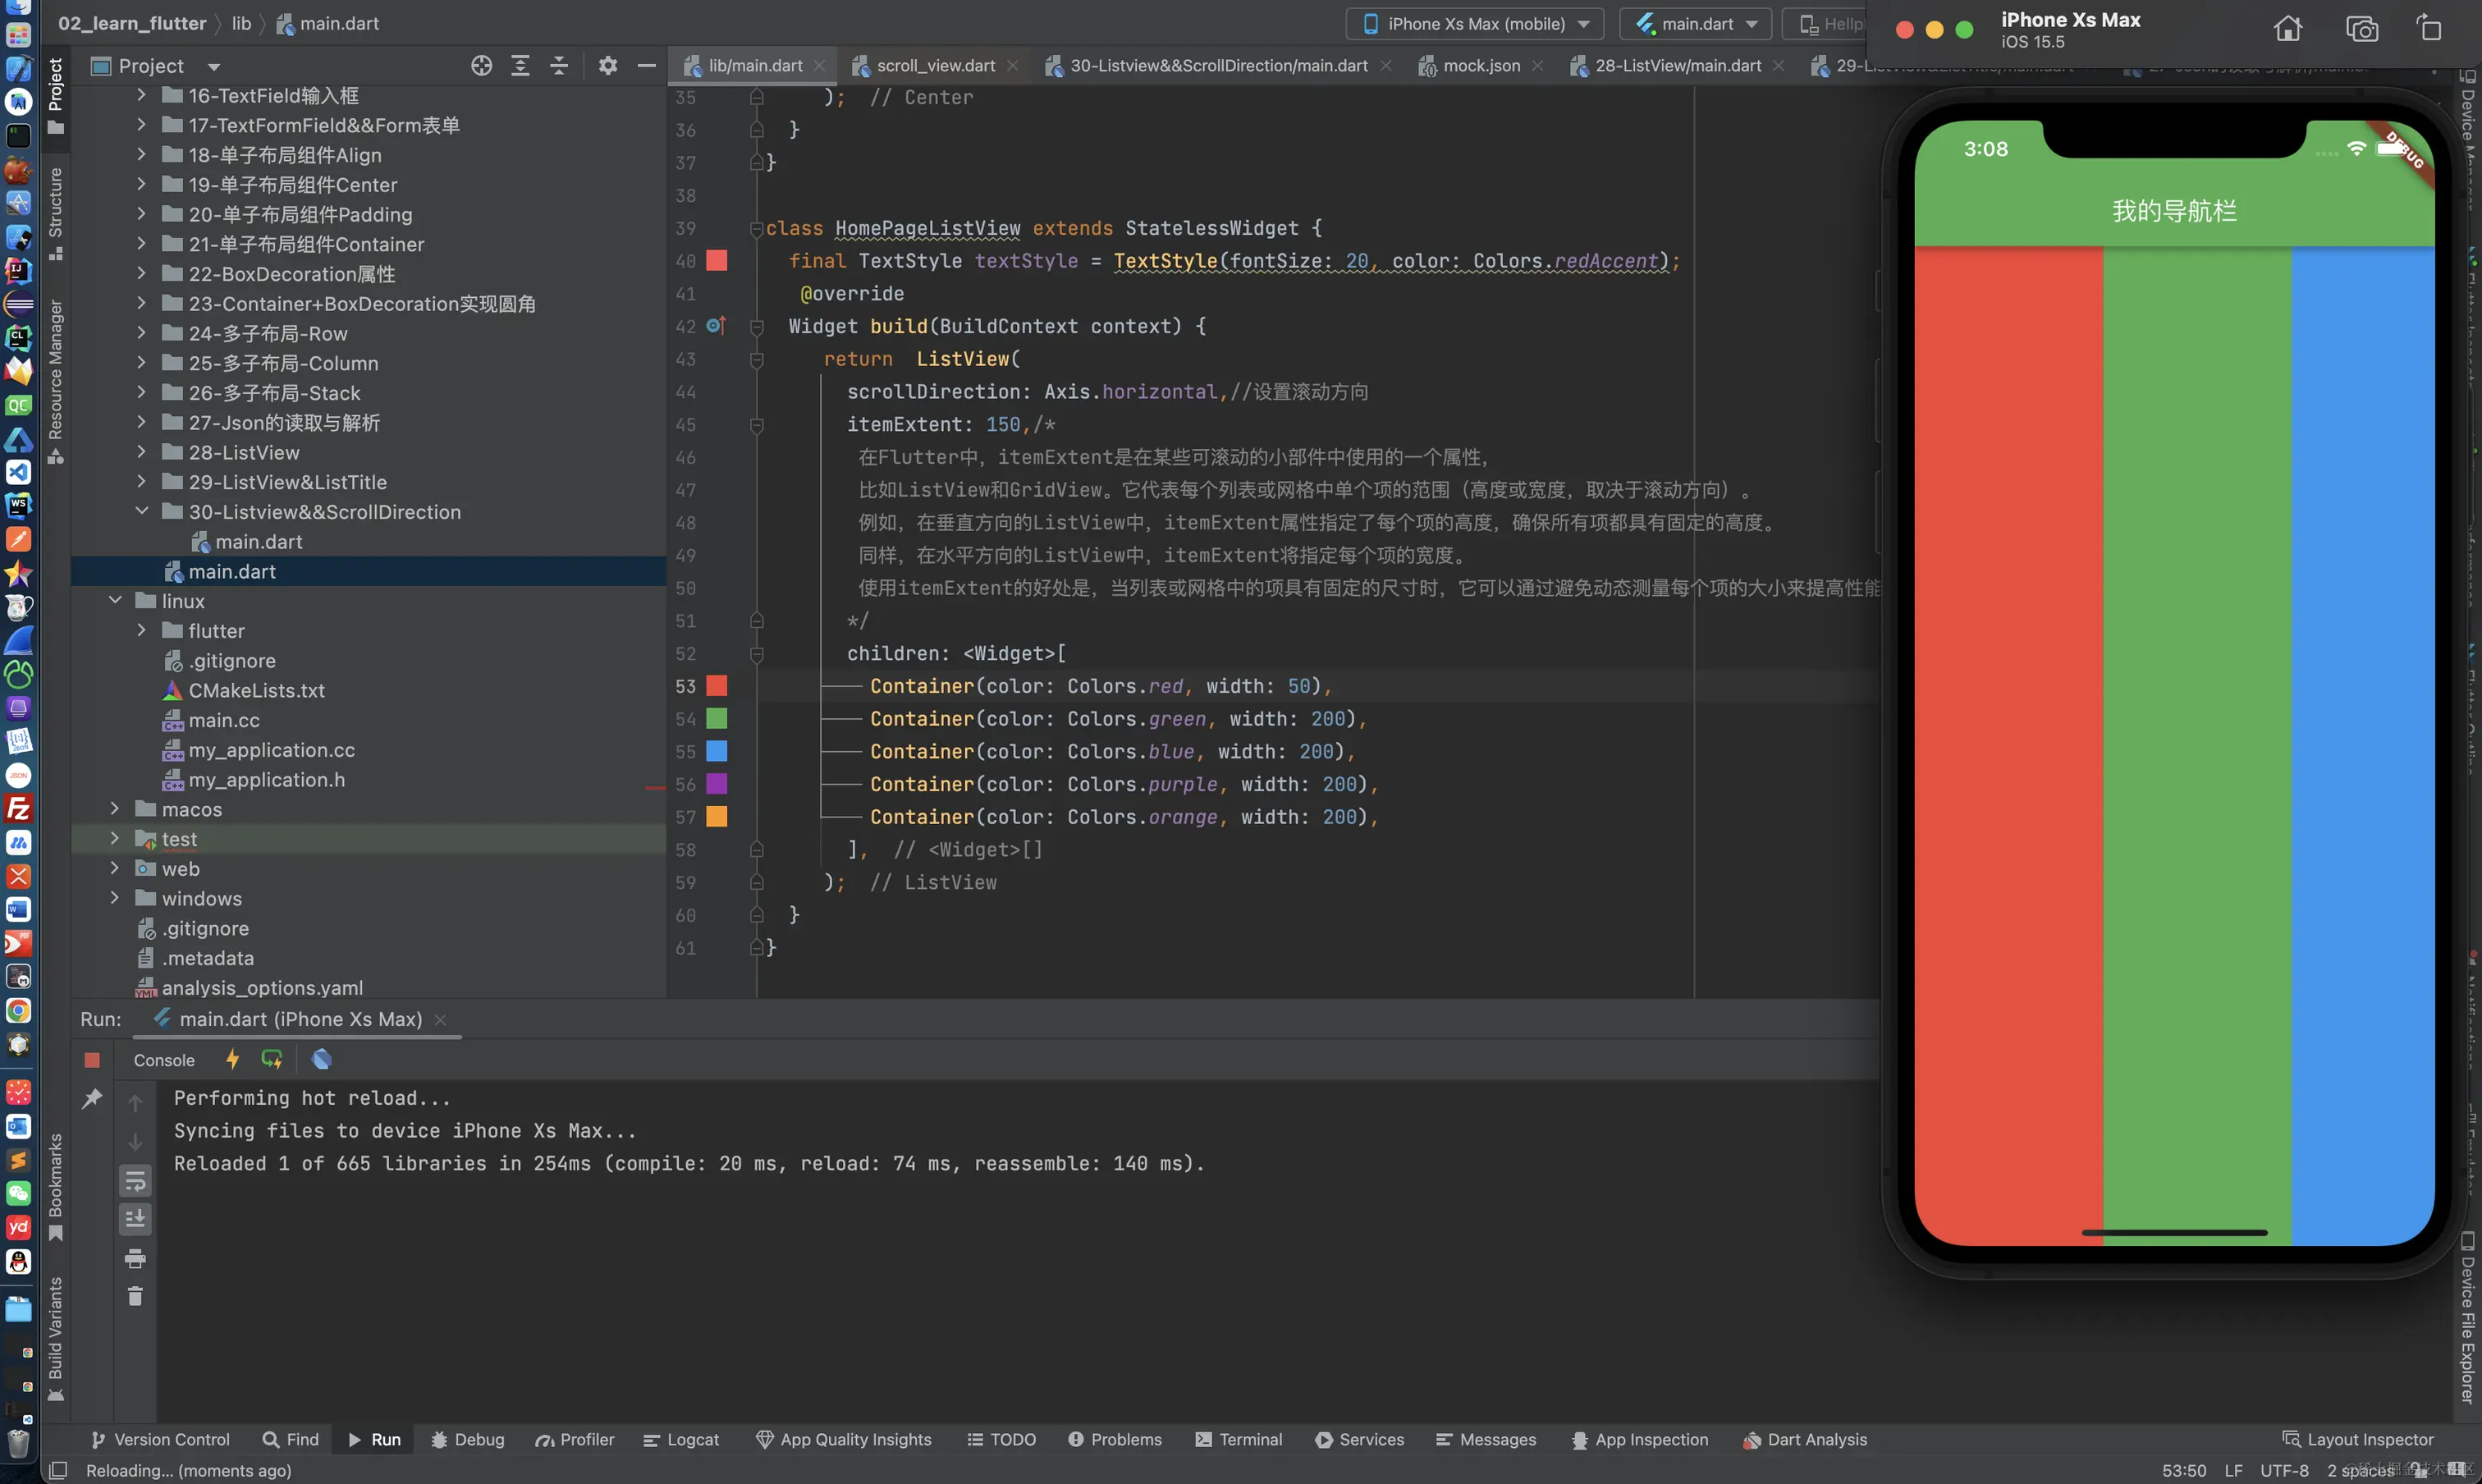Click lib in breadcrumb path
2482x1484 pixels.
241,23
